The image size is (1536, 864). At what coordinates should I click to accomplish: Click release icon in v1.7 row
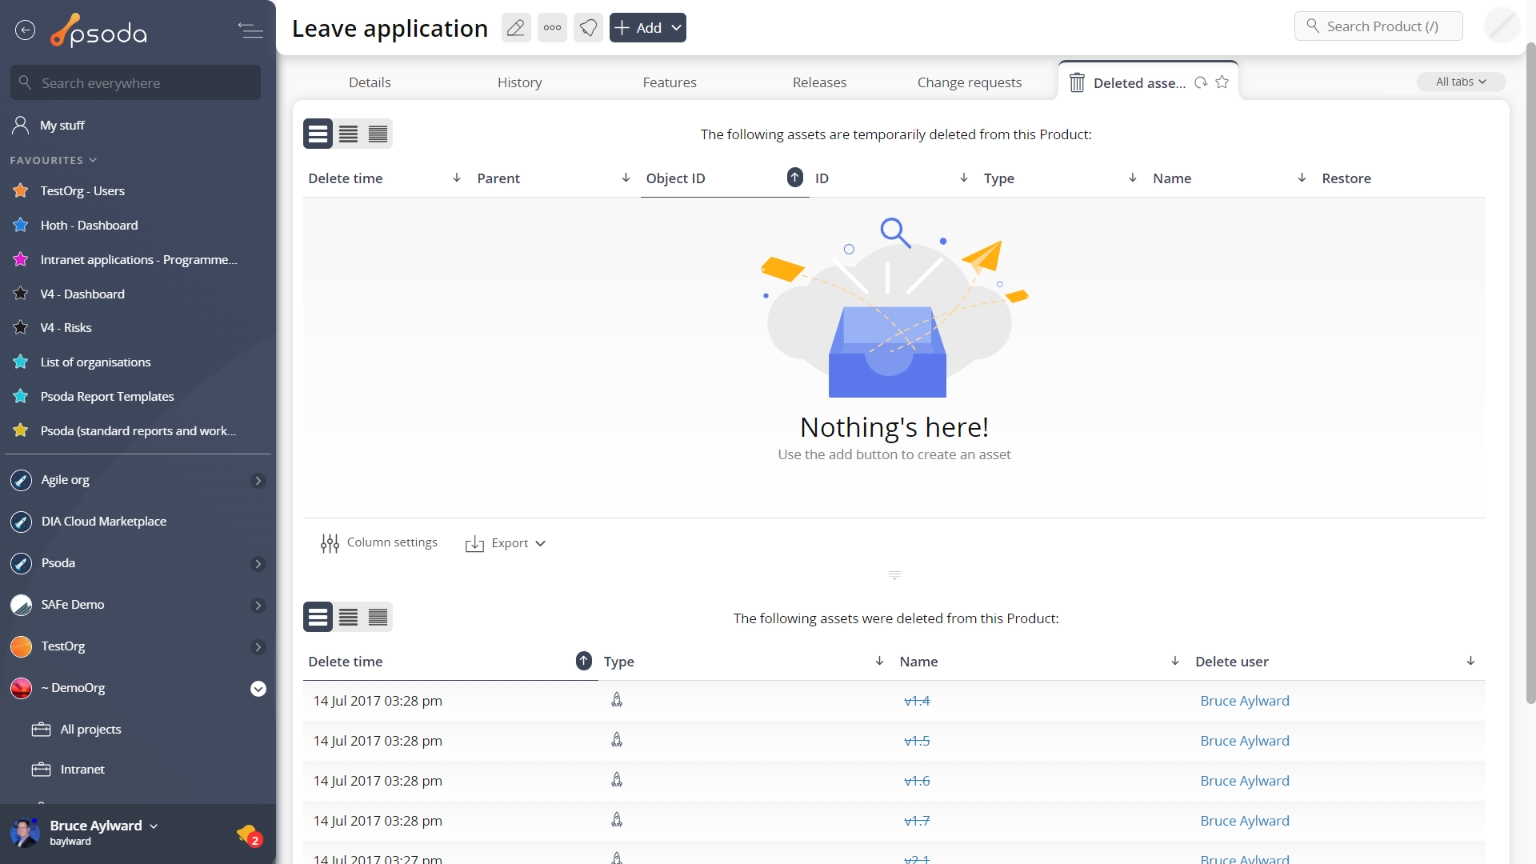pos(617,820)
